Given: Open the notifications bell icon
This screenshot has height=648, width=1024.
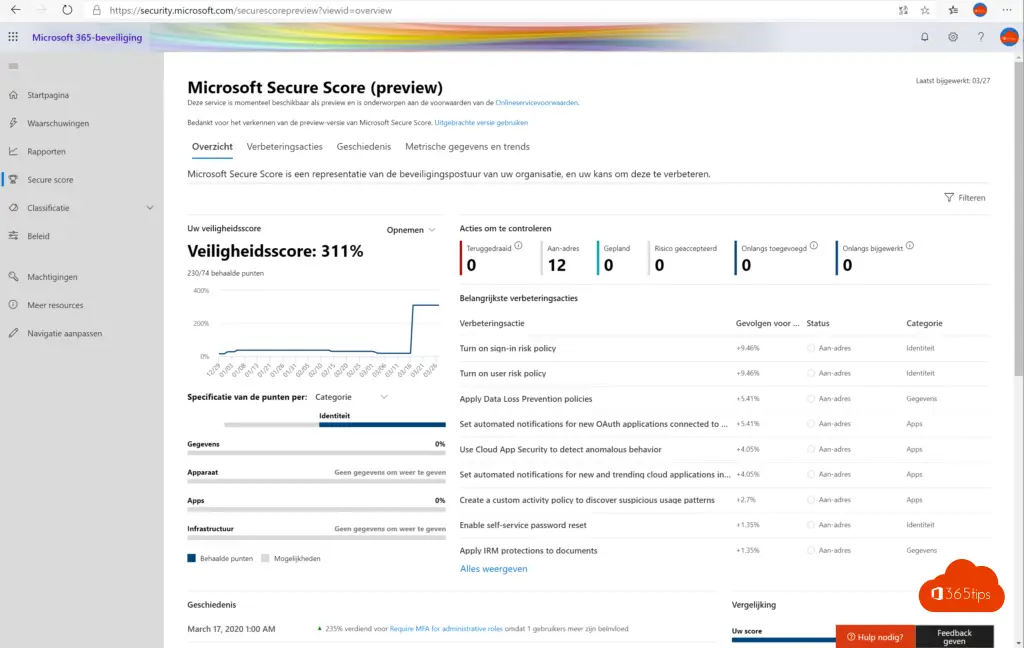Looking at the screenshot, I should pyautogui.click(x=925, y=37).
